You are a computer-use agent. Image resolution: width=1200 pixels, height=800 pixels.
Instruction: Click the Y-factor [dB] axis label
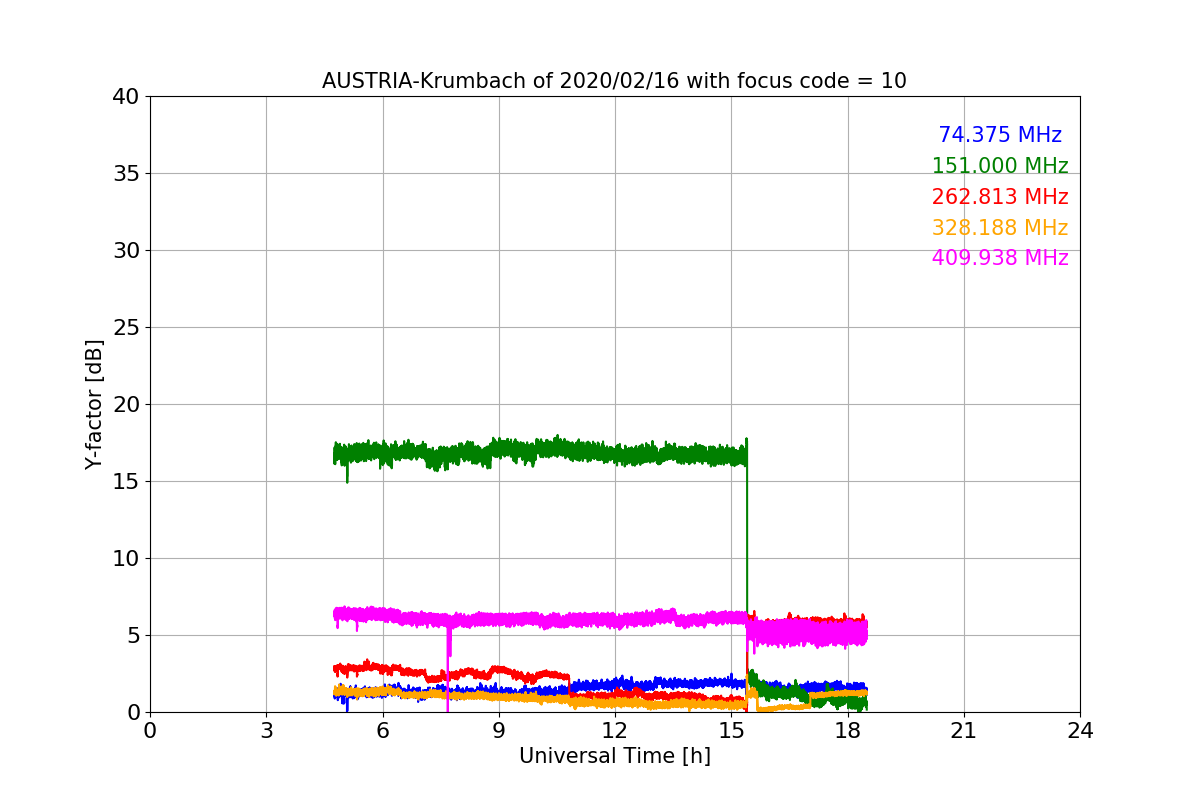tap(94, 404)
